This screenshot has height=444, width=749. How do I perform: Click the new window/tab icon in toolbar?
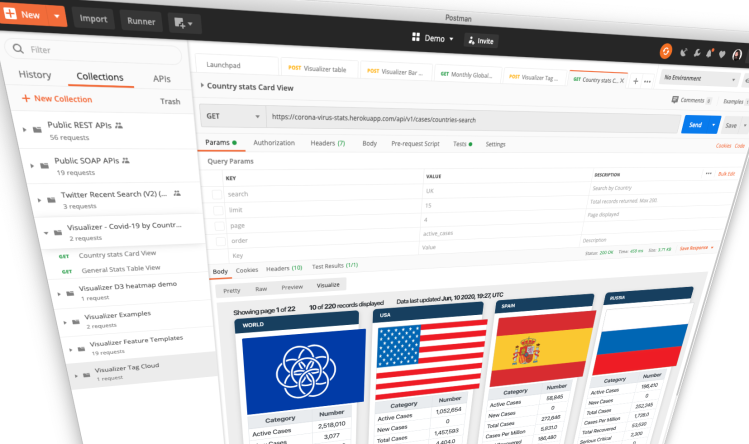tap(183, 23)
